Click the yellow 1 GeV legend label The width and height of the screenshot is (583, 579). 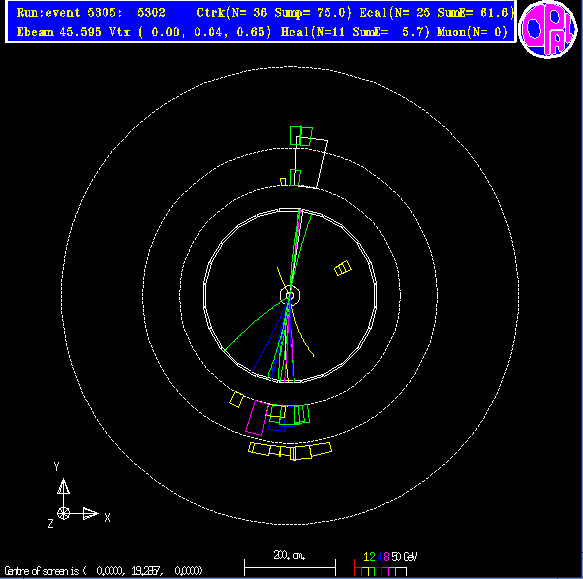366,557
